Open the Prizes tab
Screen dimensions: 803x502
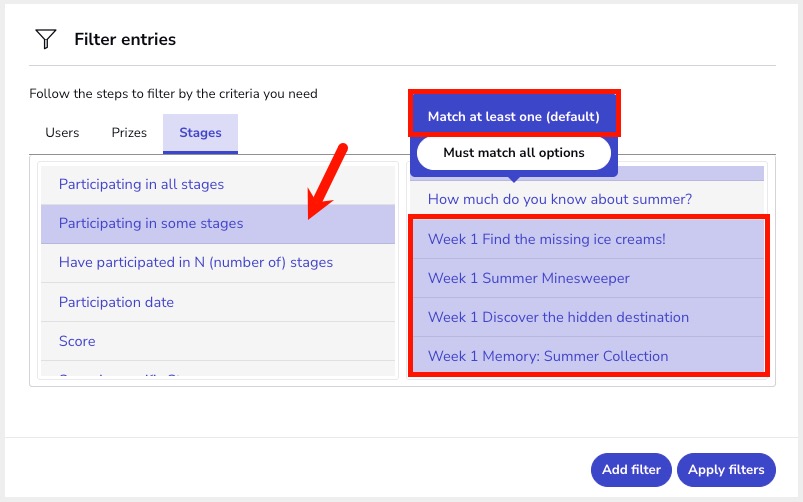129,133
